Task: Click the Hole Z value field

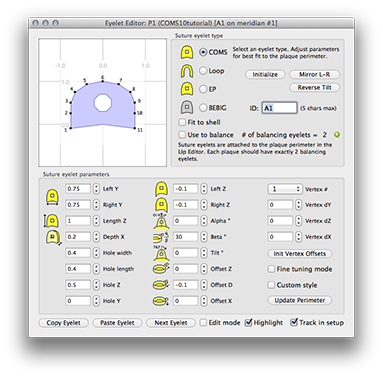Action: pos(78,285)
